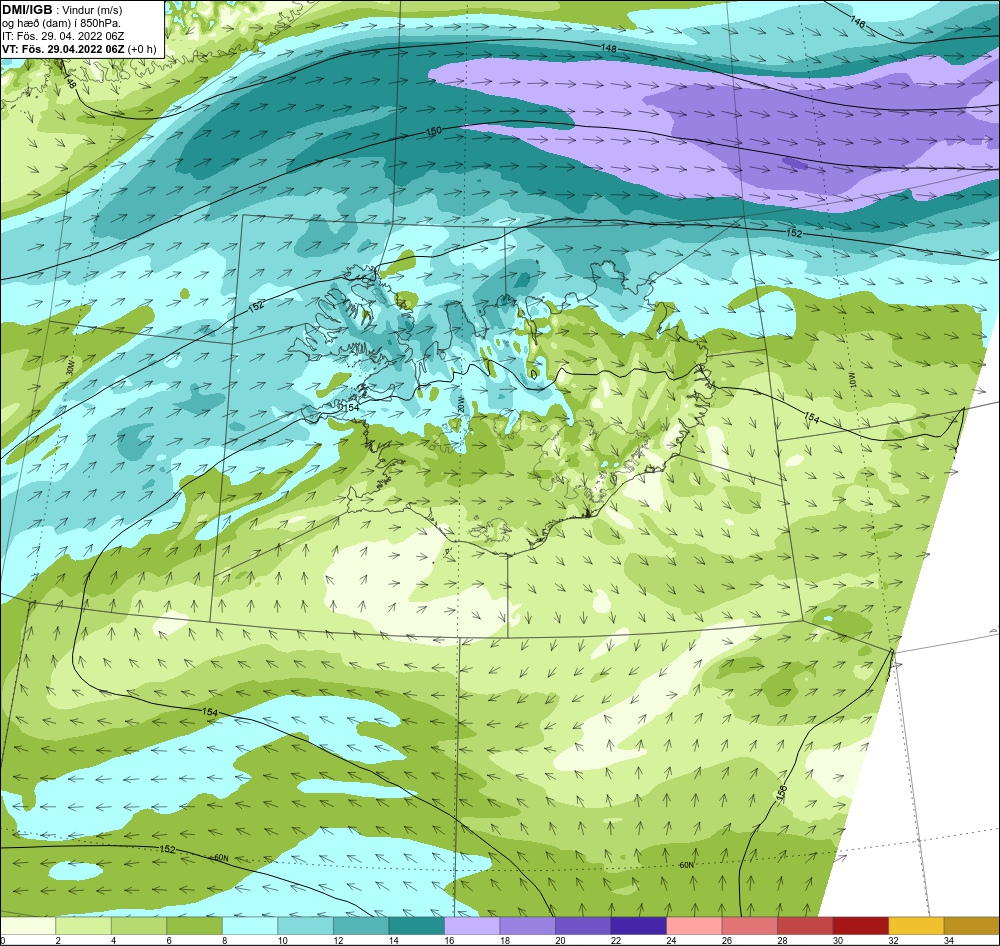1000x946 pixels.
Task: Pick the 22–24 m/s dark indigo swatch
Action: tap(638, 925)
